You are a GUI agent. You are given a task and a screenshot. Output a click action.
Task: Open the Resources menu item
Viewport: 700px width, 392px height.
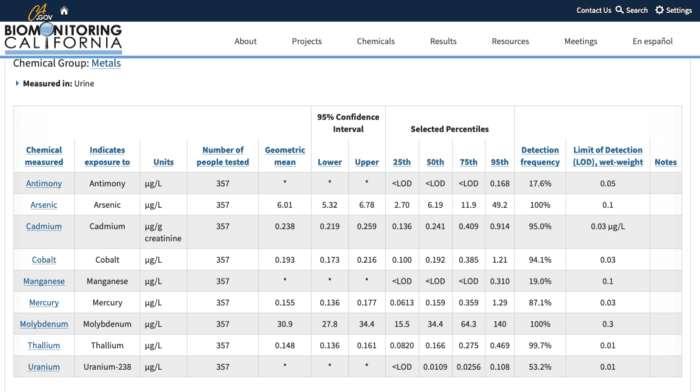[510, 41]
